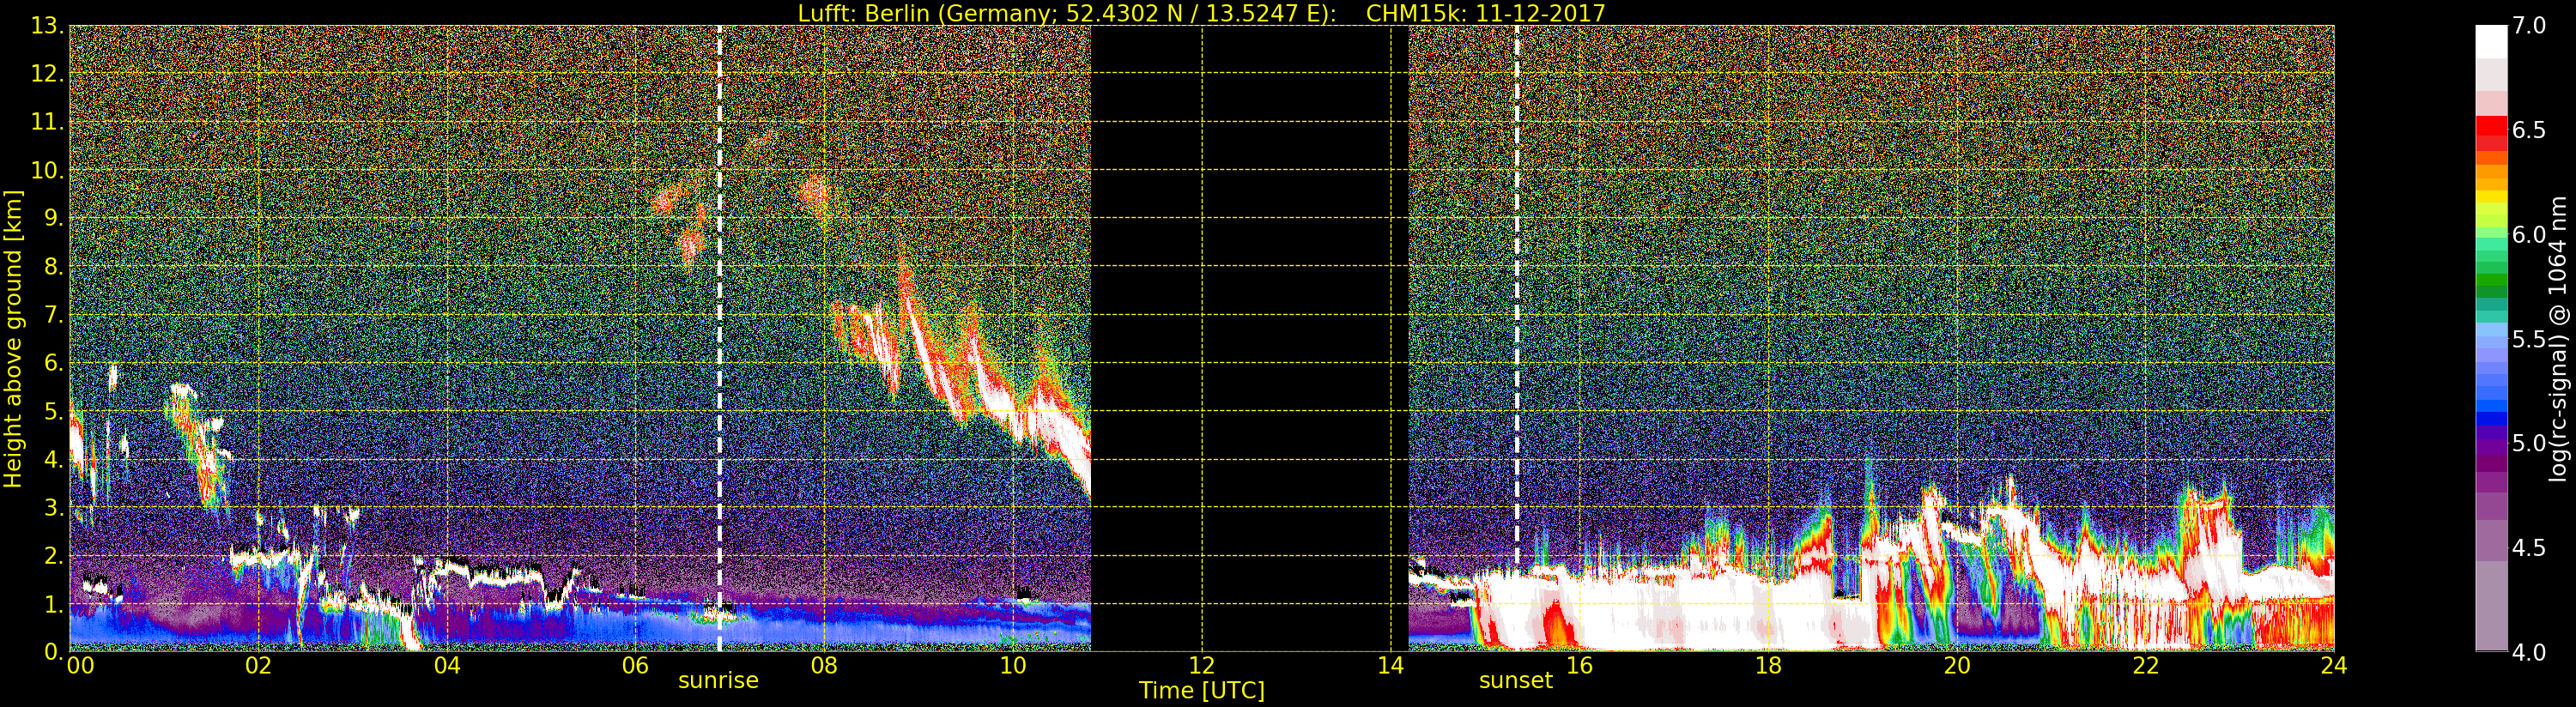This screenshot has height=707, width=2576.
Task: Click the red band of the colorbar
Action: click(2491, 130)
